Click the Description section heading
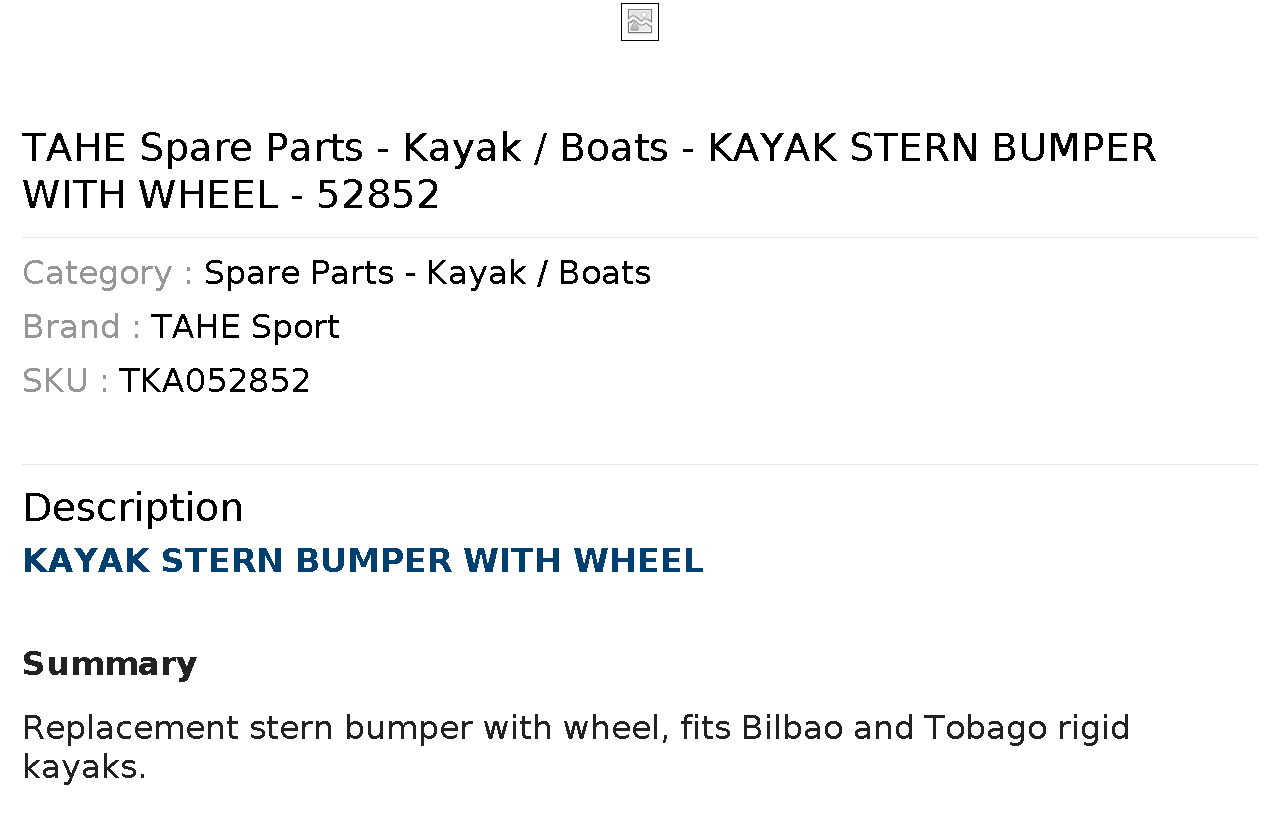The image size is (1280, 818). pyautogui.click(x=132, y=508)
